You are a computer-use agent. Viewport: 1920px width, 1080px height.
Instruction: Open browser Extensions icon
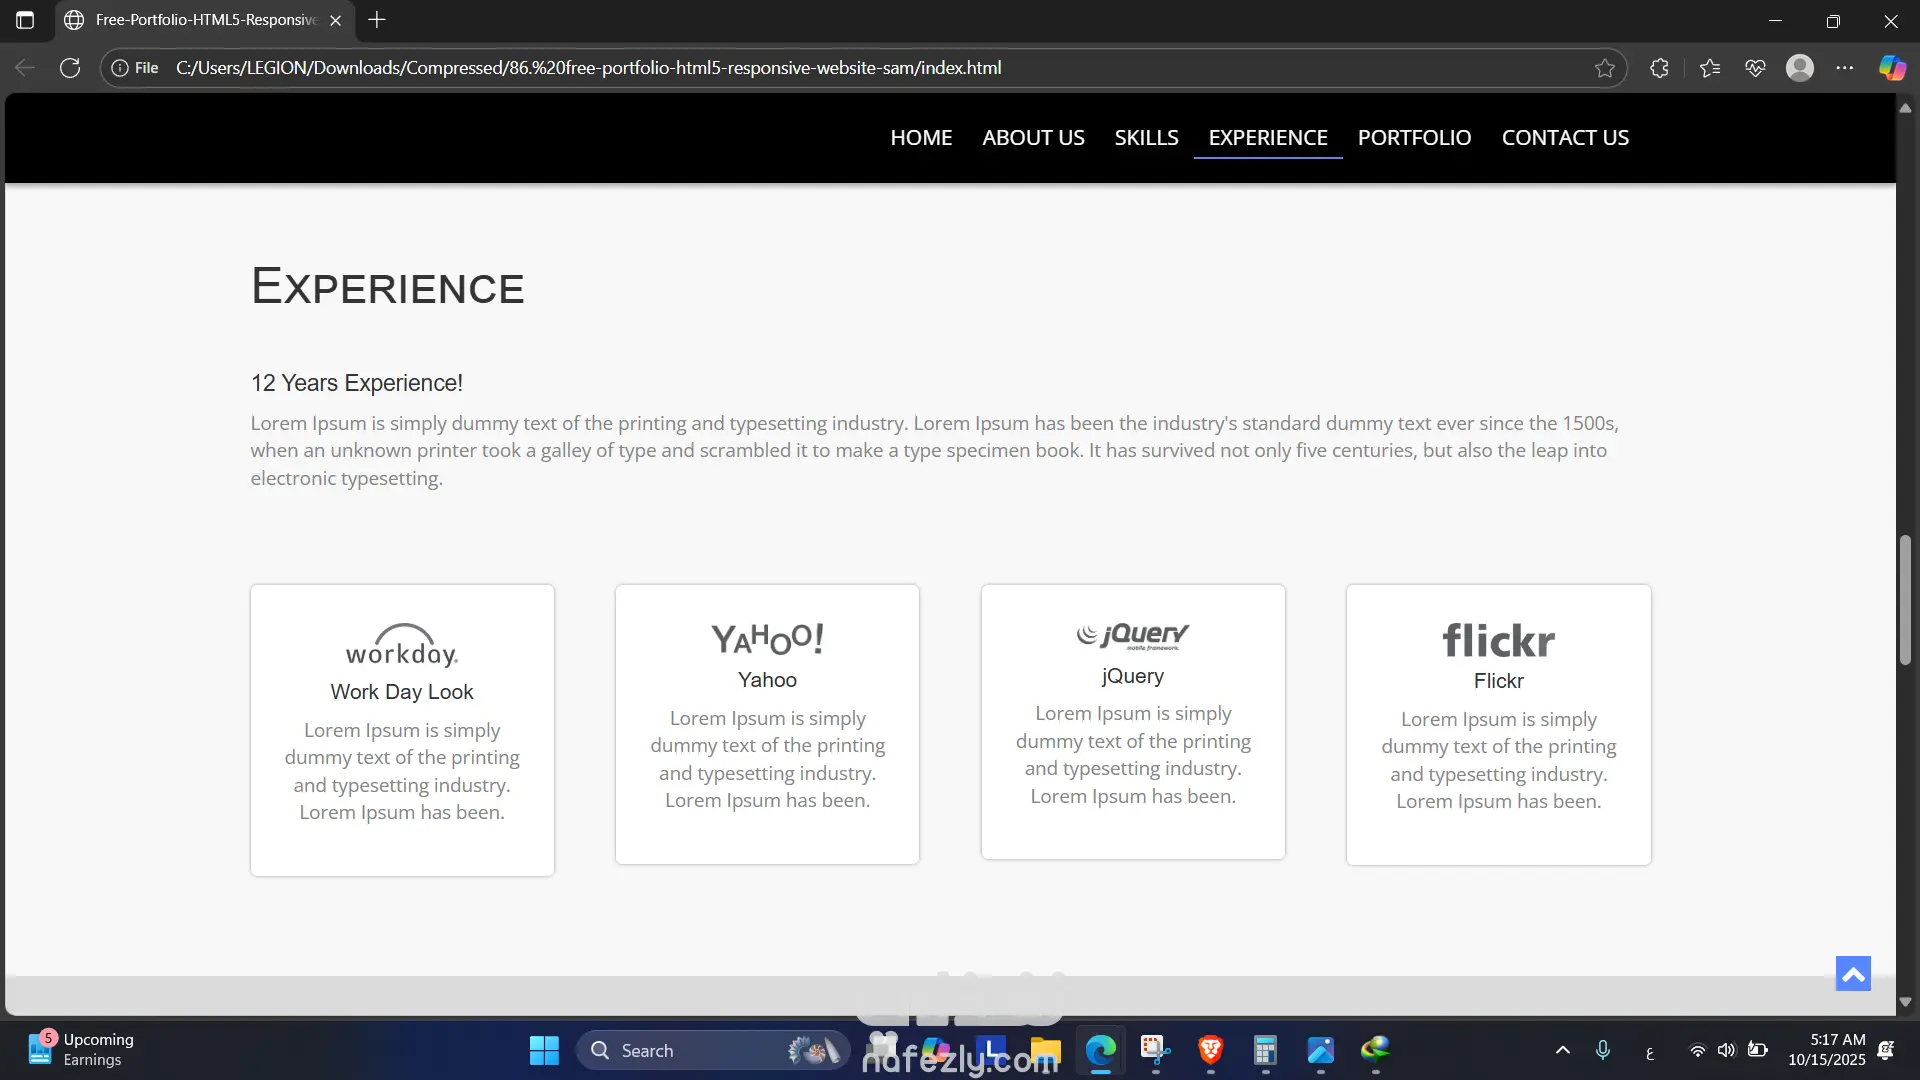[x=1659, y=68]
